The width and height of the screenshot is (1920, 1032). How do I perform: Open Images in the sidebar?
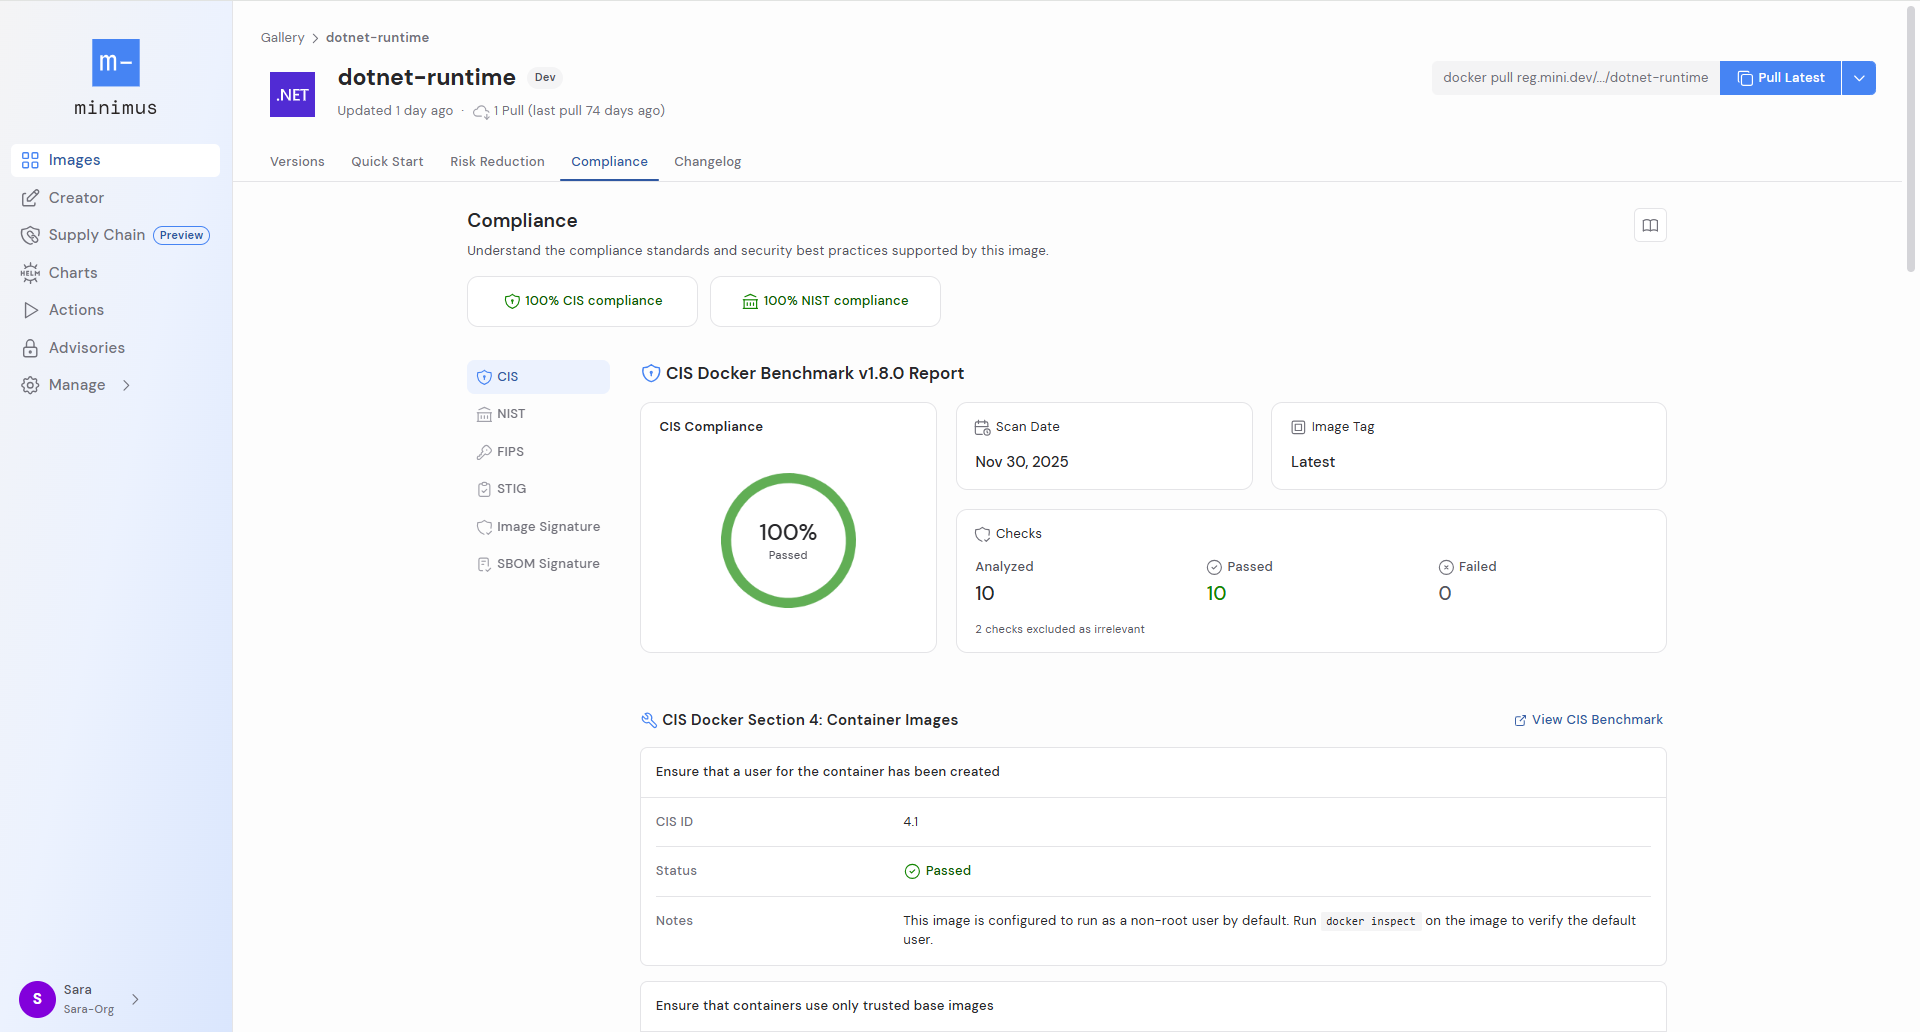[x=115, y=160]
